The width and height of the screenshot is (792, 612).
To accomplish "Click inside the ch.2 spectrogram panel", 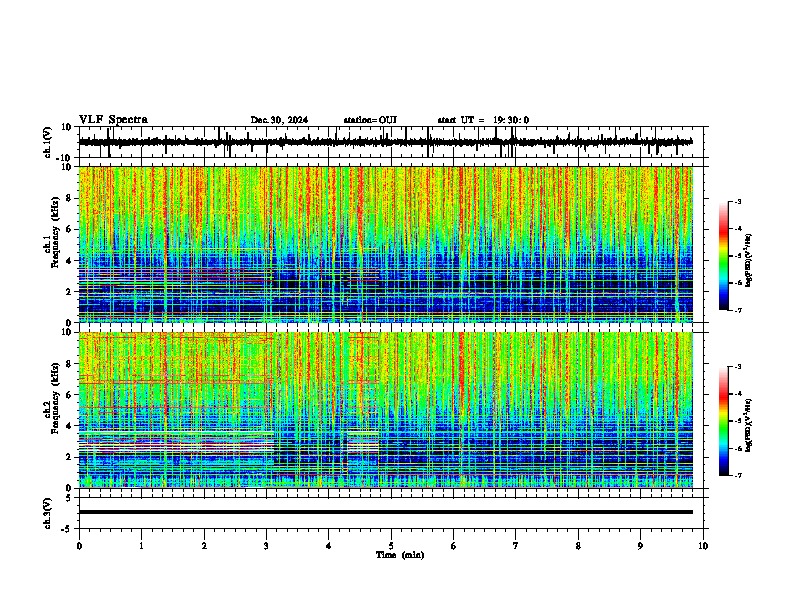I will tap(385, 410).
